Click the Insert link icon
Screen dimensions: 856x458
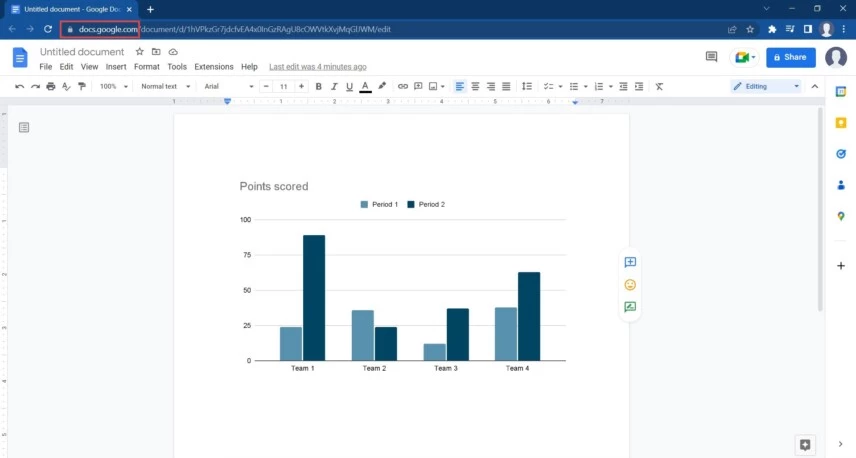tap(403, 86)
